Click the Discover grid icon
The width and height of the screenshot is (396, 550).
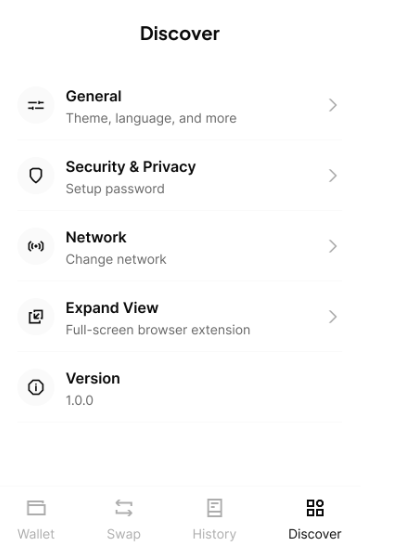point(315,508)
